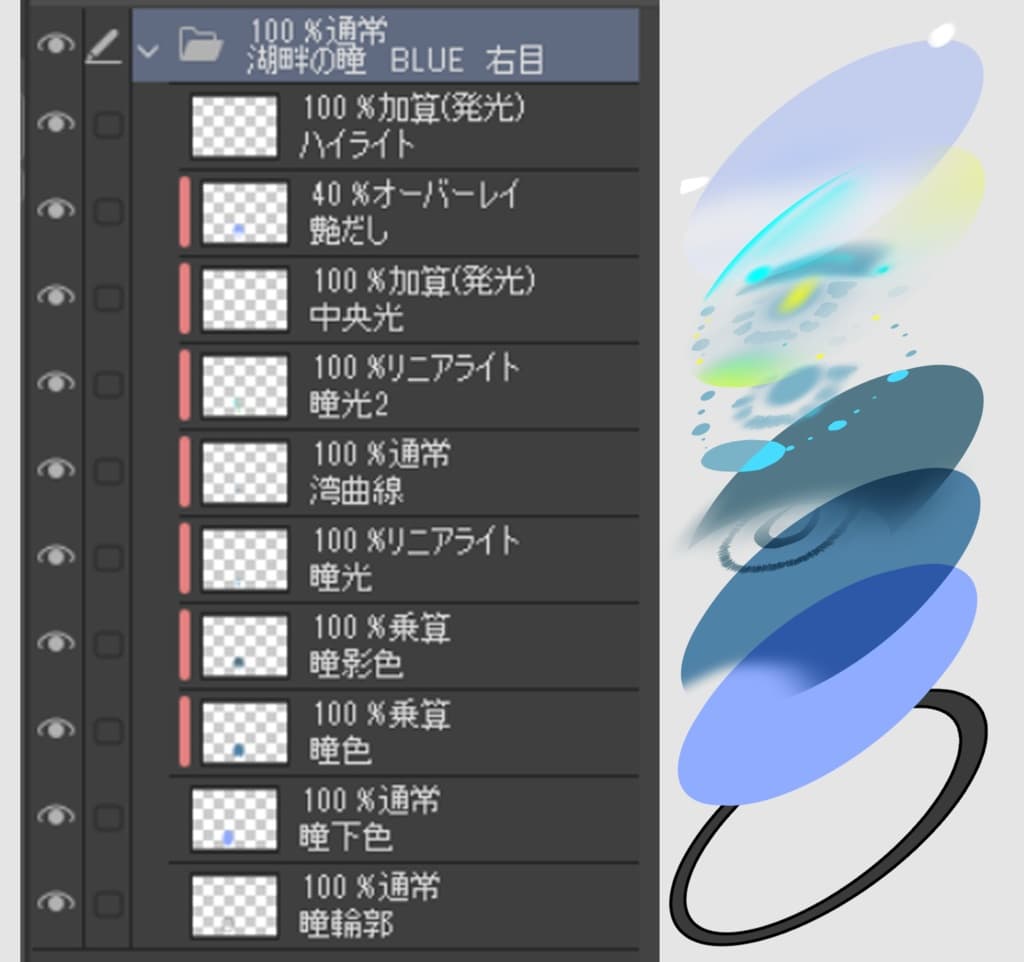Click the clipping mask bar on 艶だし layer
The width and height of the screenshot is (1024, 962).
point(184,210)
